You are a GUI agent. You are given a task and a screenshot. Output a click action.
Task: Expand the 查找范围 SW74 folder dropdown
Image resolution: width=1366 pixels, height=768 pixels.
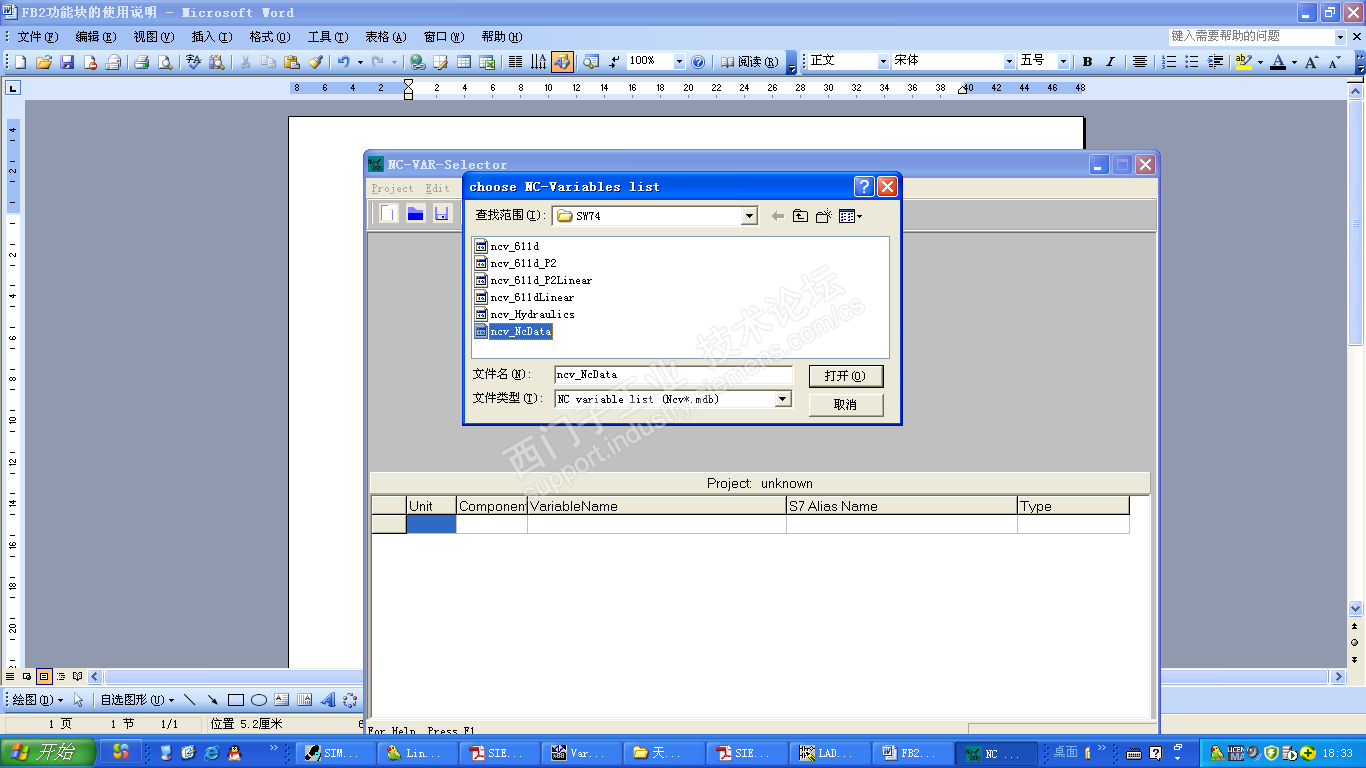tap(749, 216)
